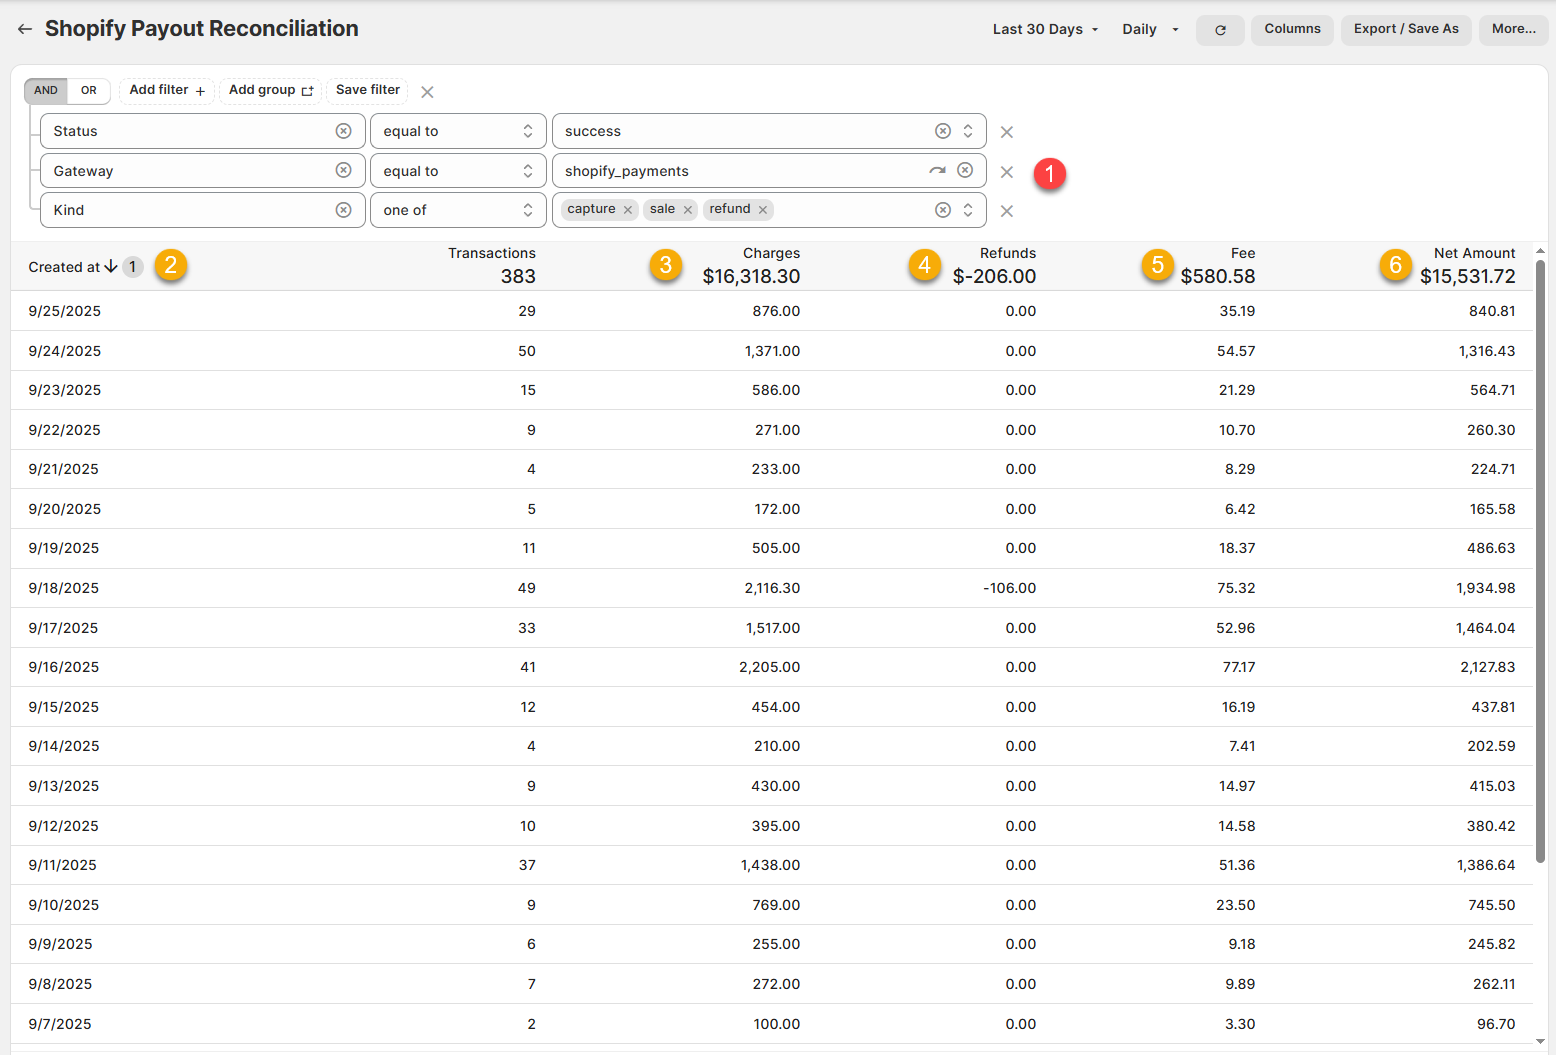Close the whole filter panel
The width and height of the screenshot is (1556, 1055).
point(427,92)
